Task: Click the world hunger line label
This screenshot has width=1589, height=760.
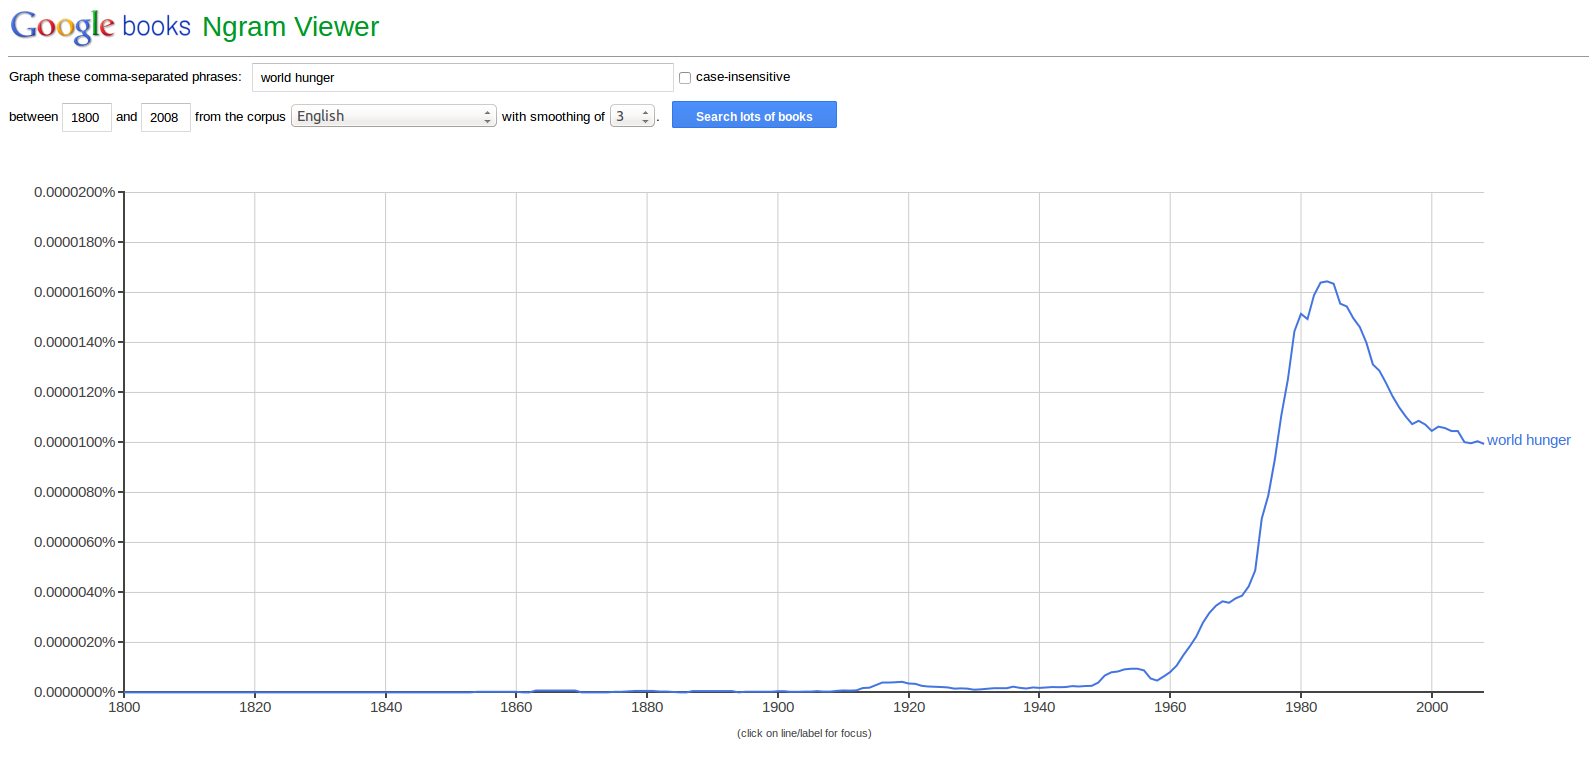Action: pos(1528,440)
